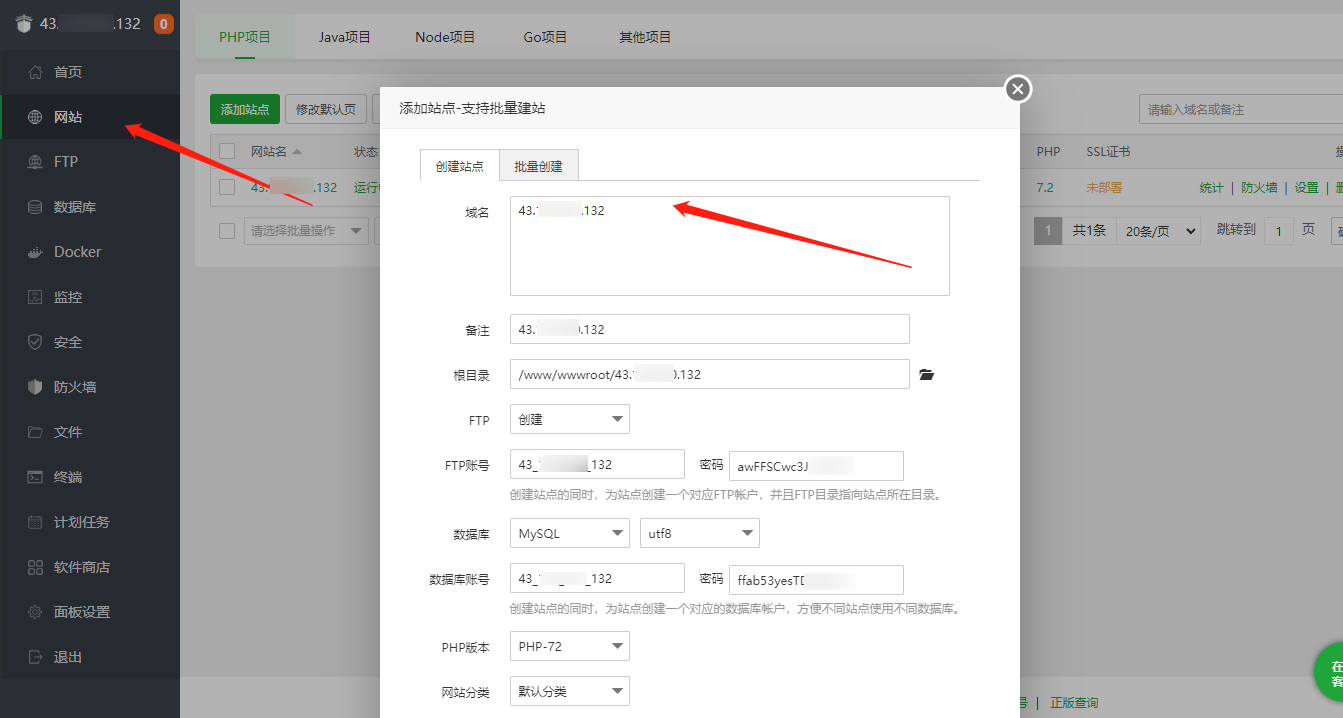Open 面板设置 gear icon
Viewport: 1343px width, 718px height.
[36, 612]
